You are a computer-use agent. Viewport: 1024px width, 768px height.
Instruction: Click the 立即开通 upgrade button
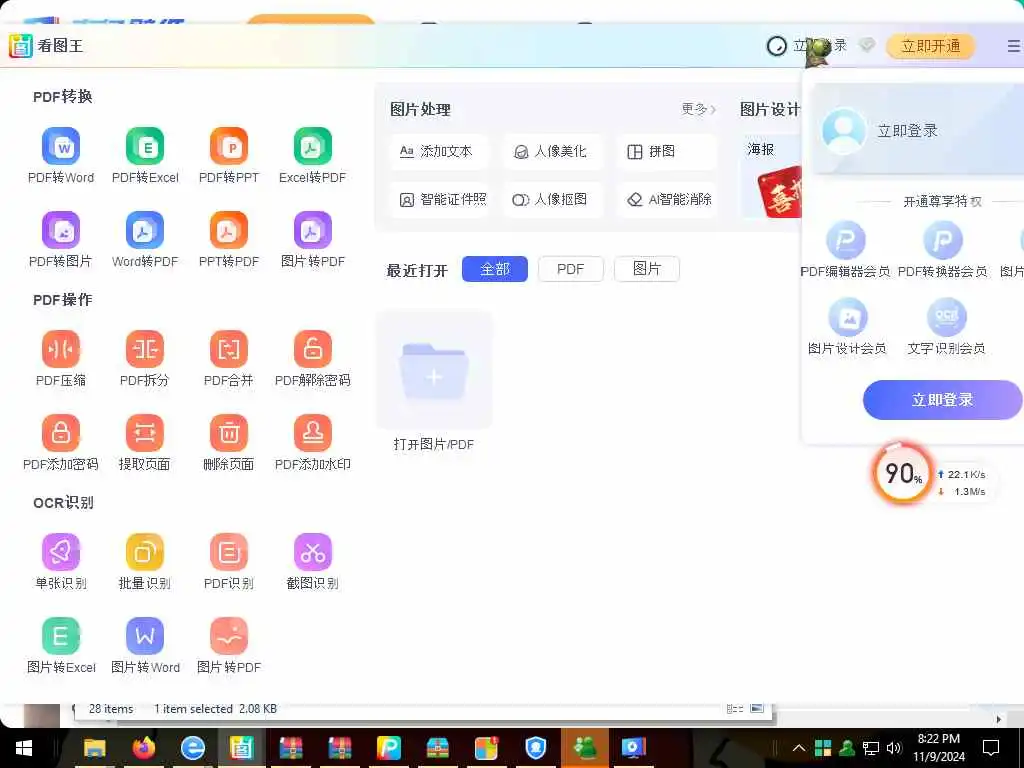(x=931, y=46)
